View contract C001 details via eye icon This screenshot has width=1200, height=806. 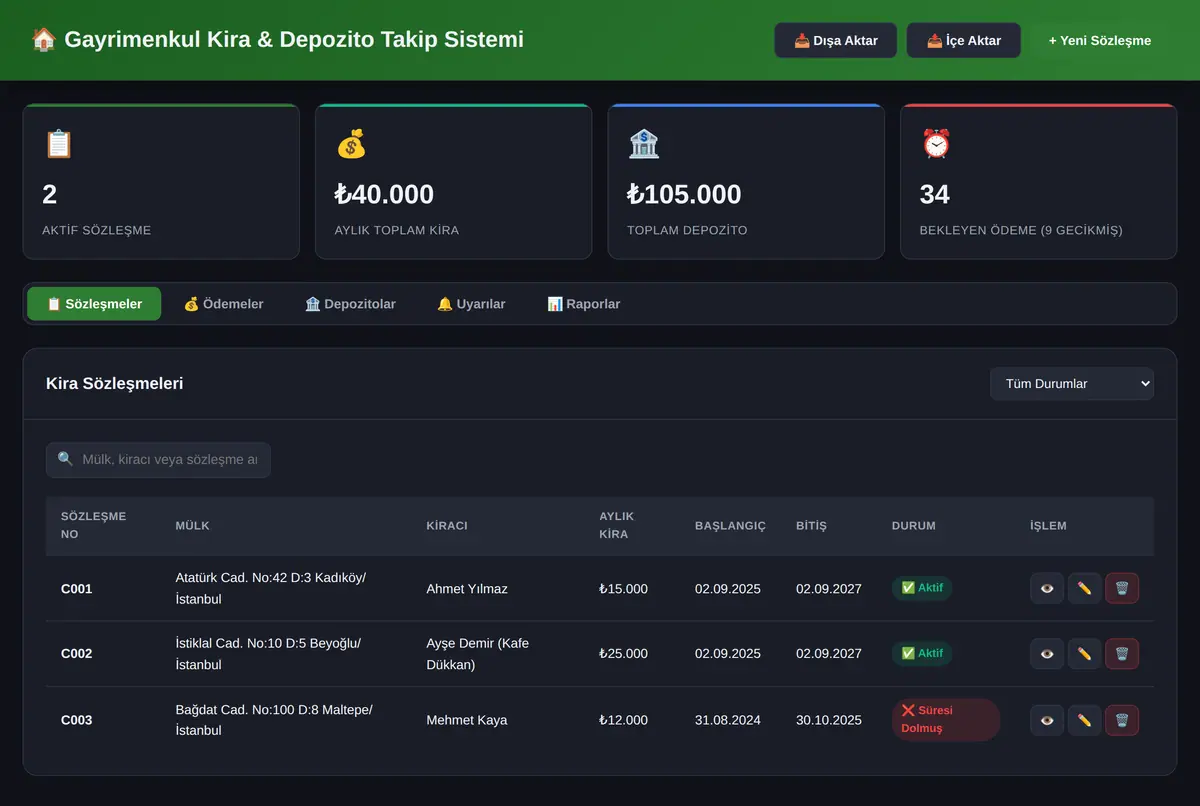(1047, 588)
